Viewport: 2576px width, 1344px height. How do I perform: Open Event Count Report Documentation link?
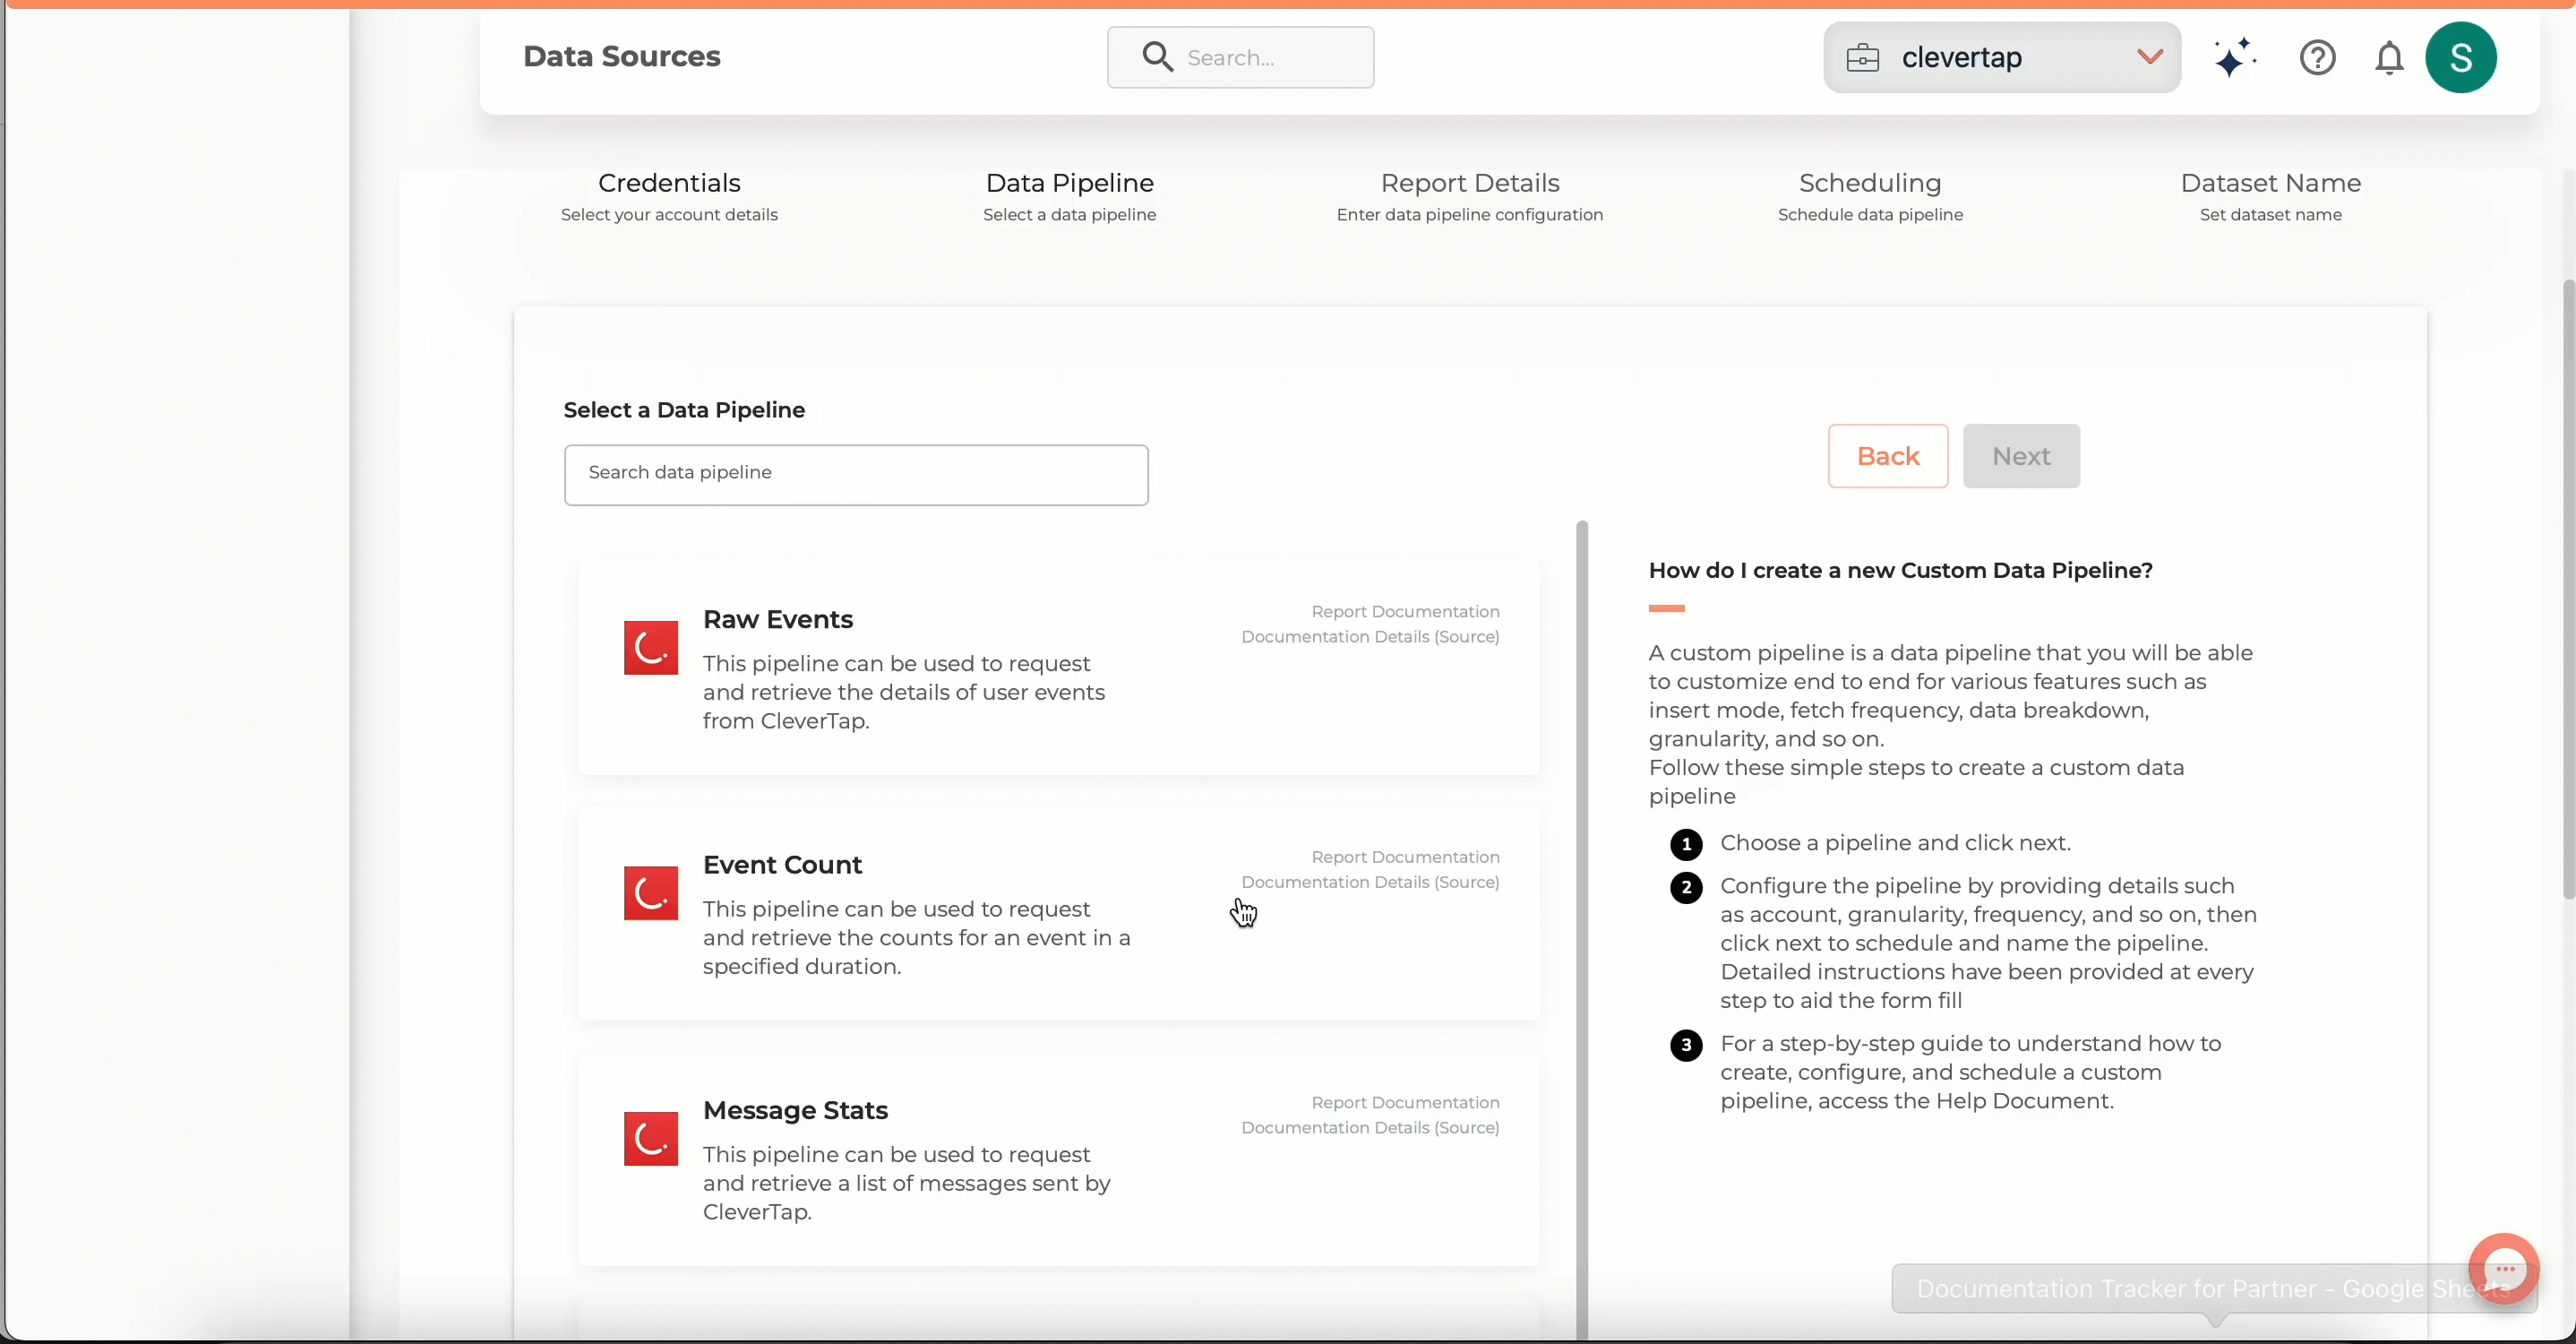[1405, 857]
